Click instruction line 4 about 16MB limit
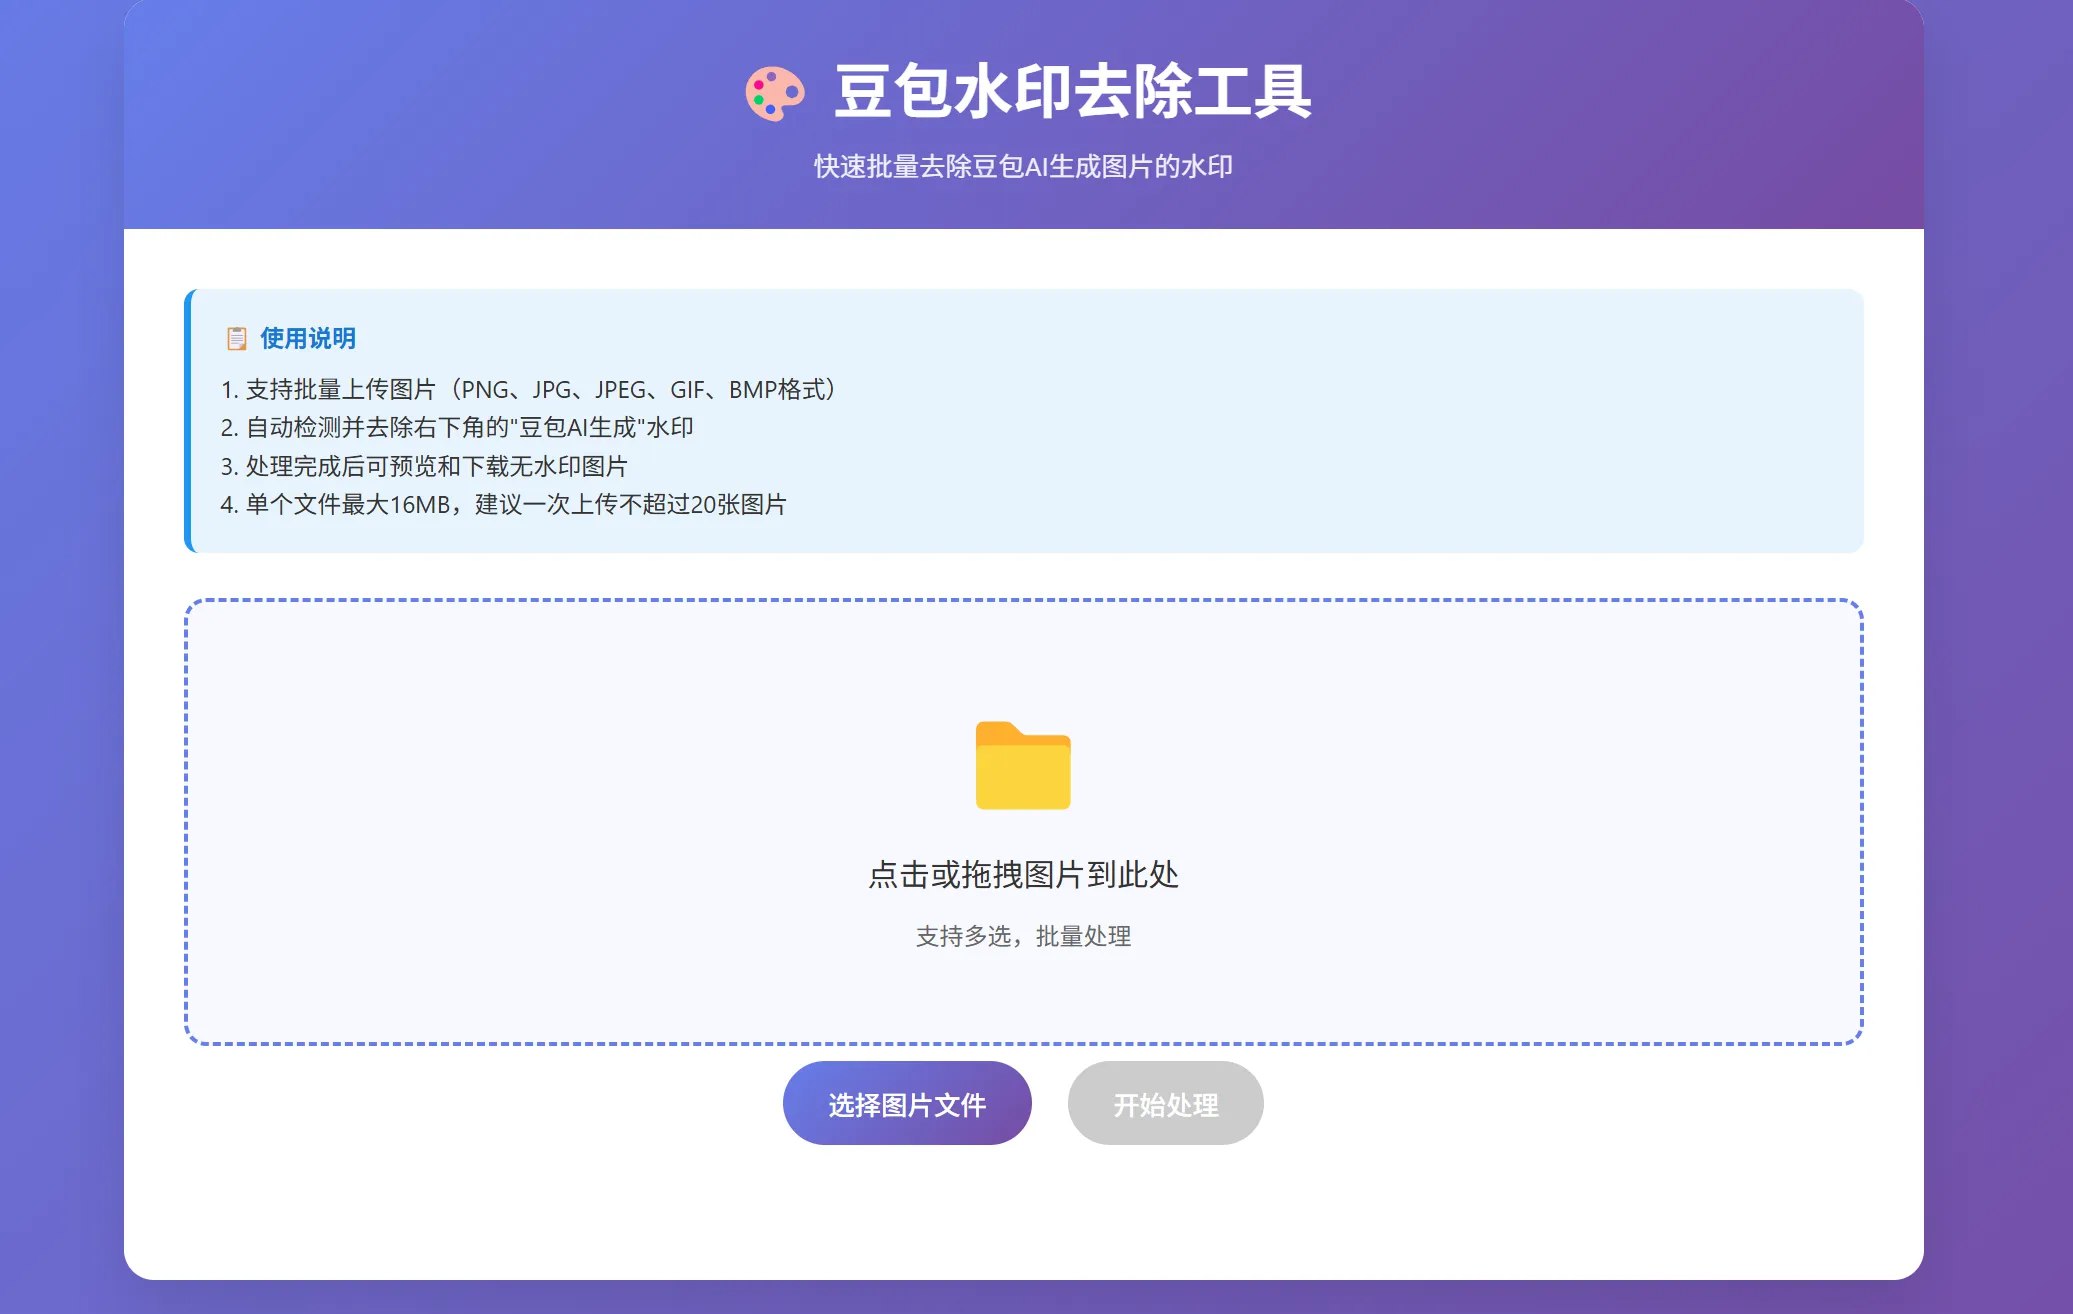2073x1314 pixels. click(x=503, y=505)
